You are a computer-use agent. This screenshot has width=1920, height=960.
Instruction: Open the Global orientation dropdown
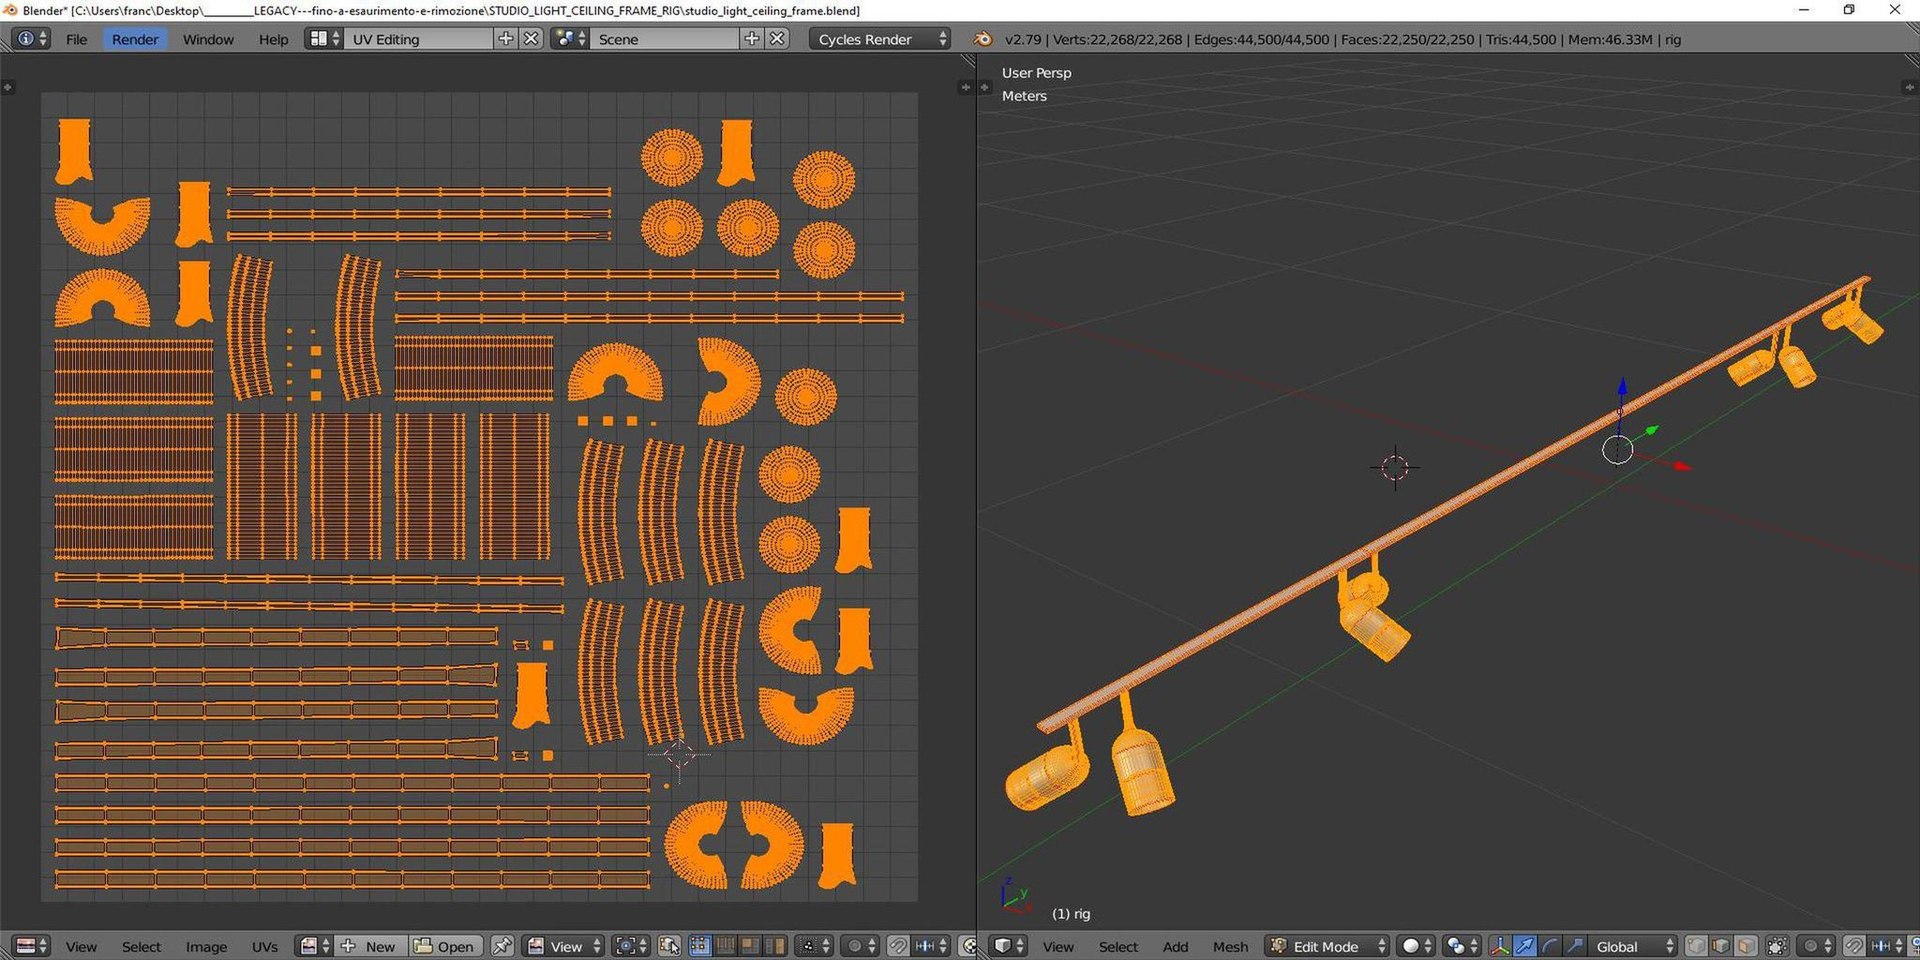coord(1632,946)
